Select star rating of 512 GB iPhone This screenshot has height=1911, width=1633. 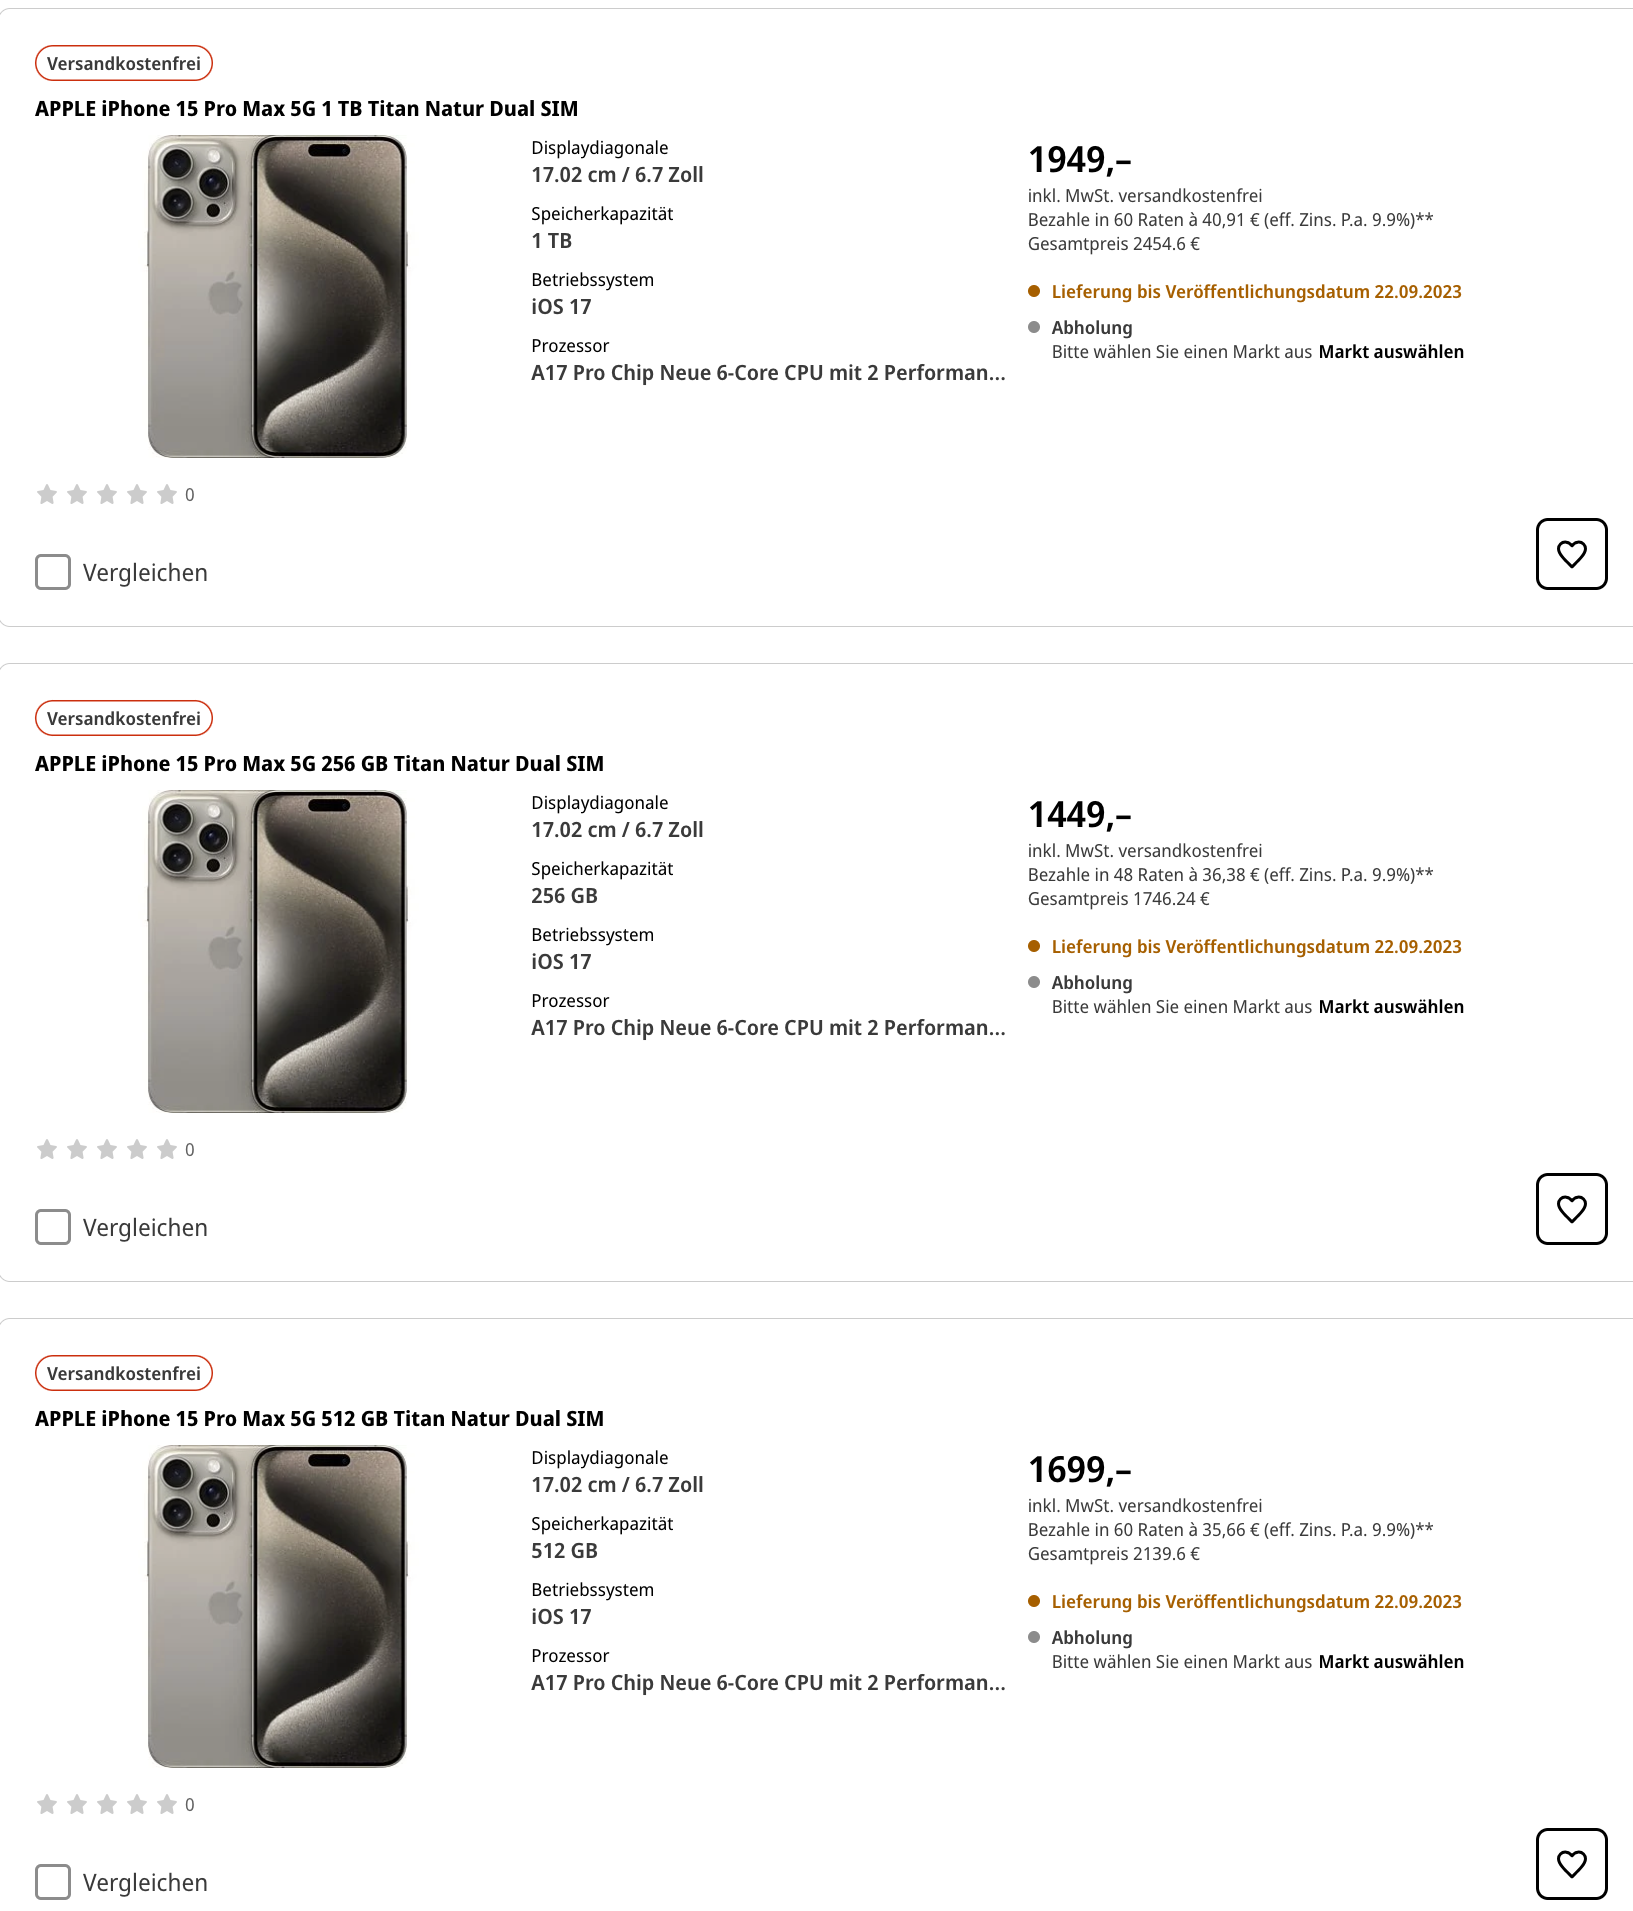coord(107,1804)
